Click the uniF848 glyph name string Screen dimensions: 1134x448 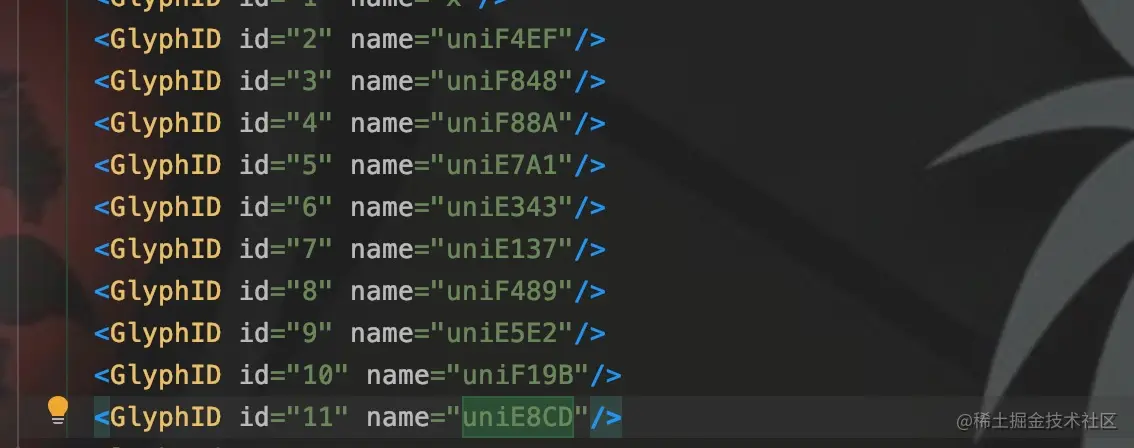click(x=502, y=81)
